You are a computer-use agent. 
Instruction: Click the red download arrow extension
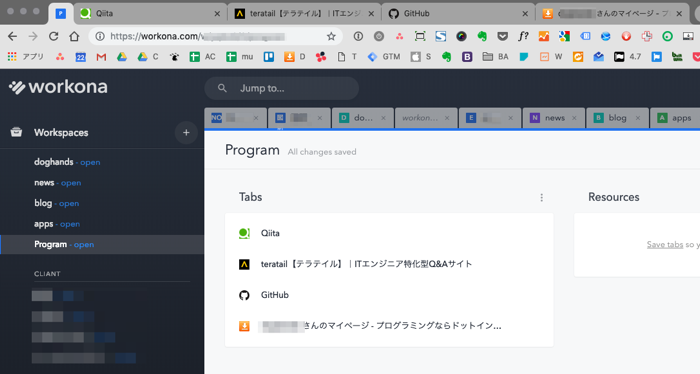[626, 37]
